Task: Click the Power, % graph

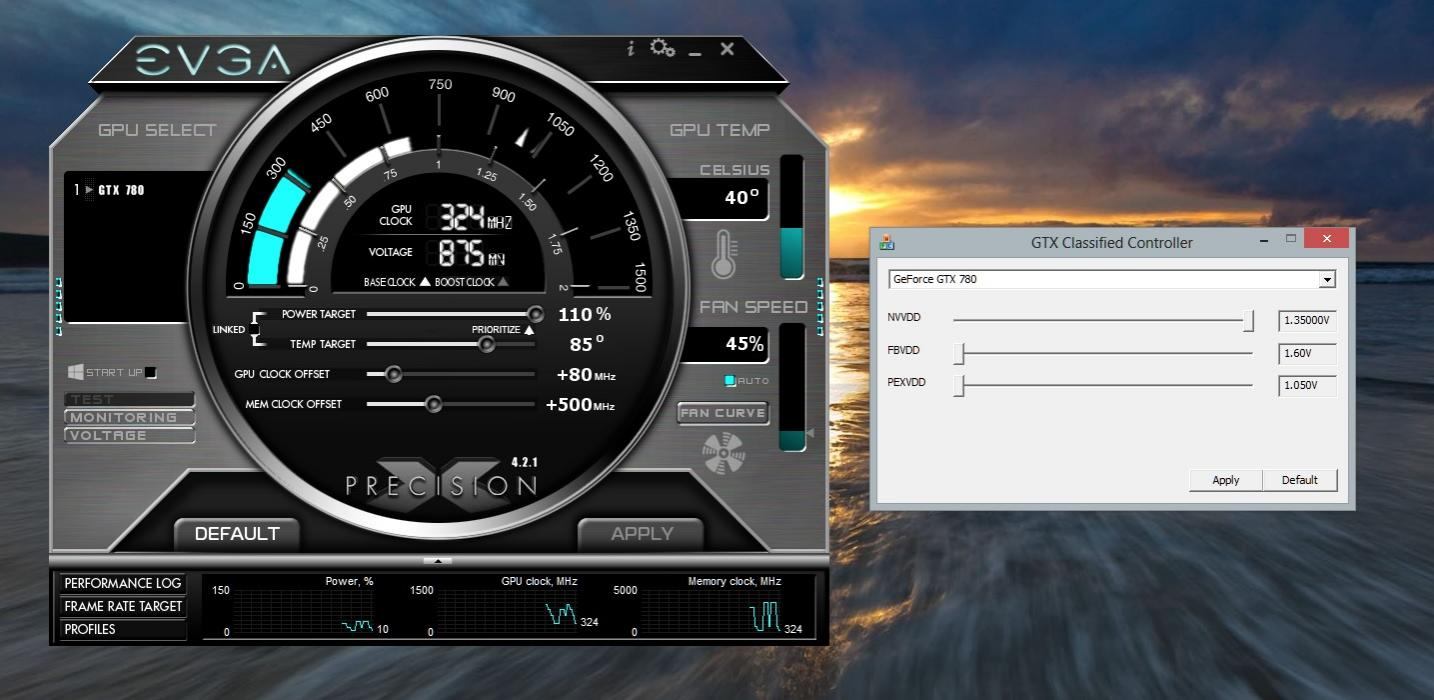Action: pyautogui.click(x=304, y=612)
